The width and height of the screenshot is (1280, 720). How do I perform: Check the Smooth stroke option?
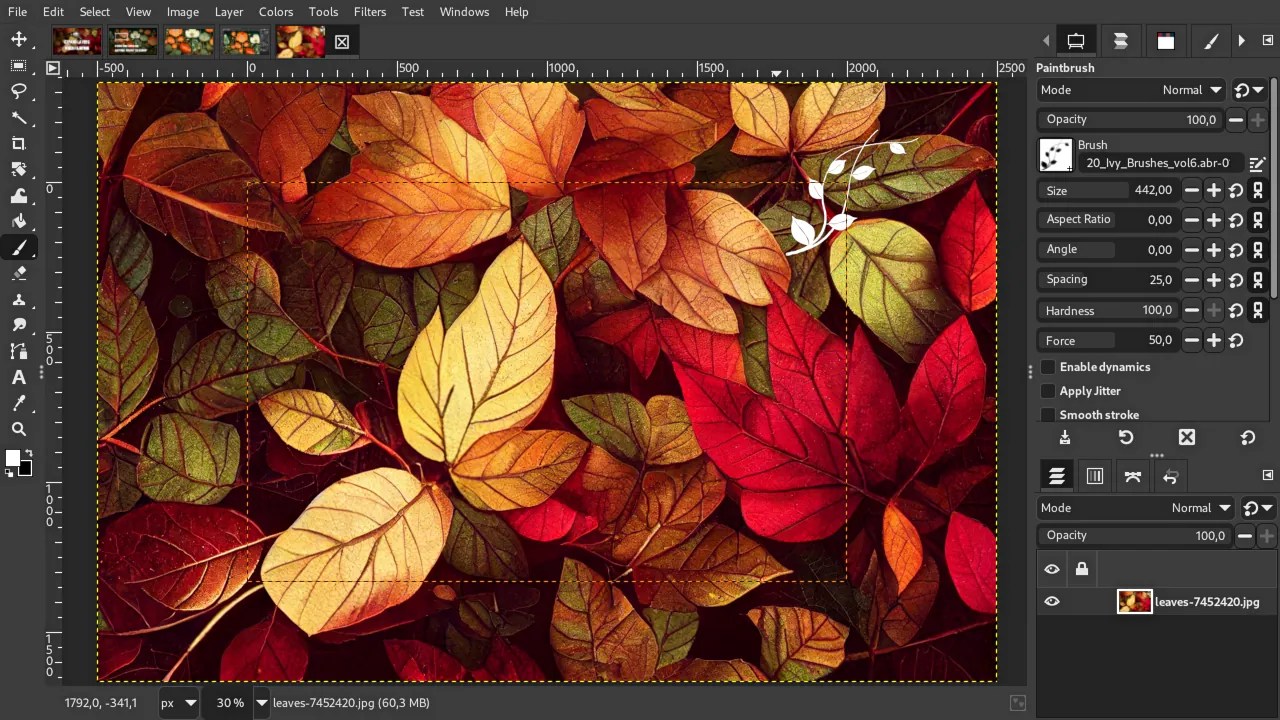[x=1048, y=414]
